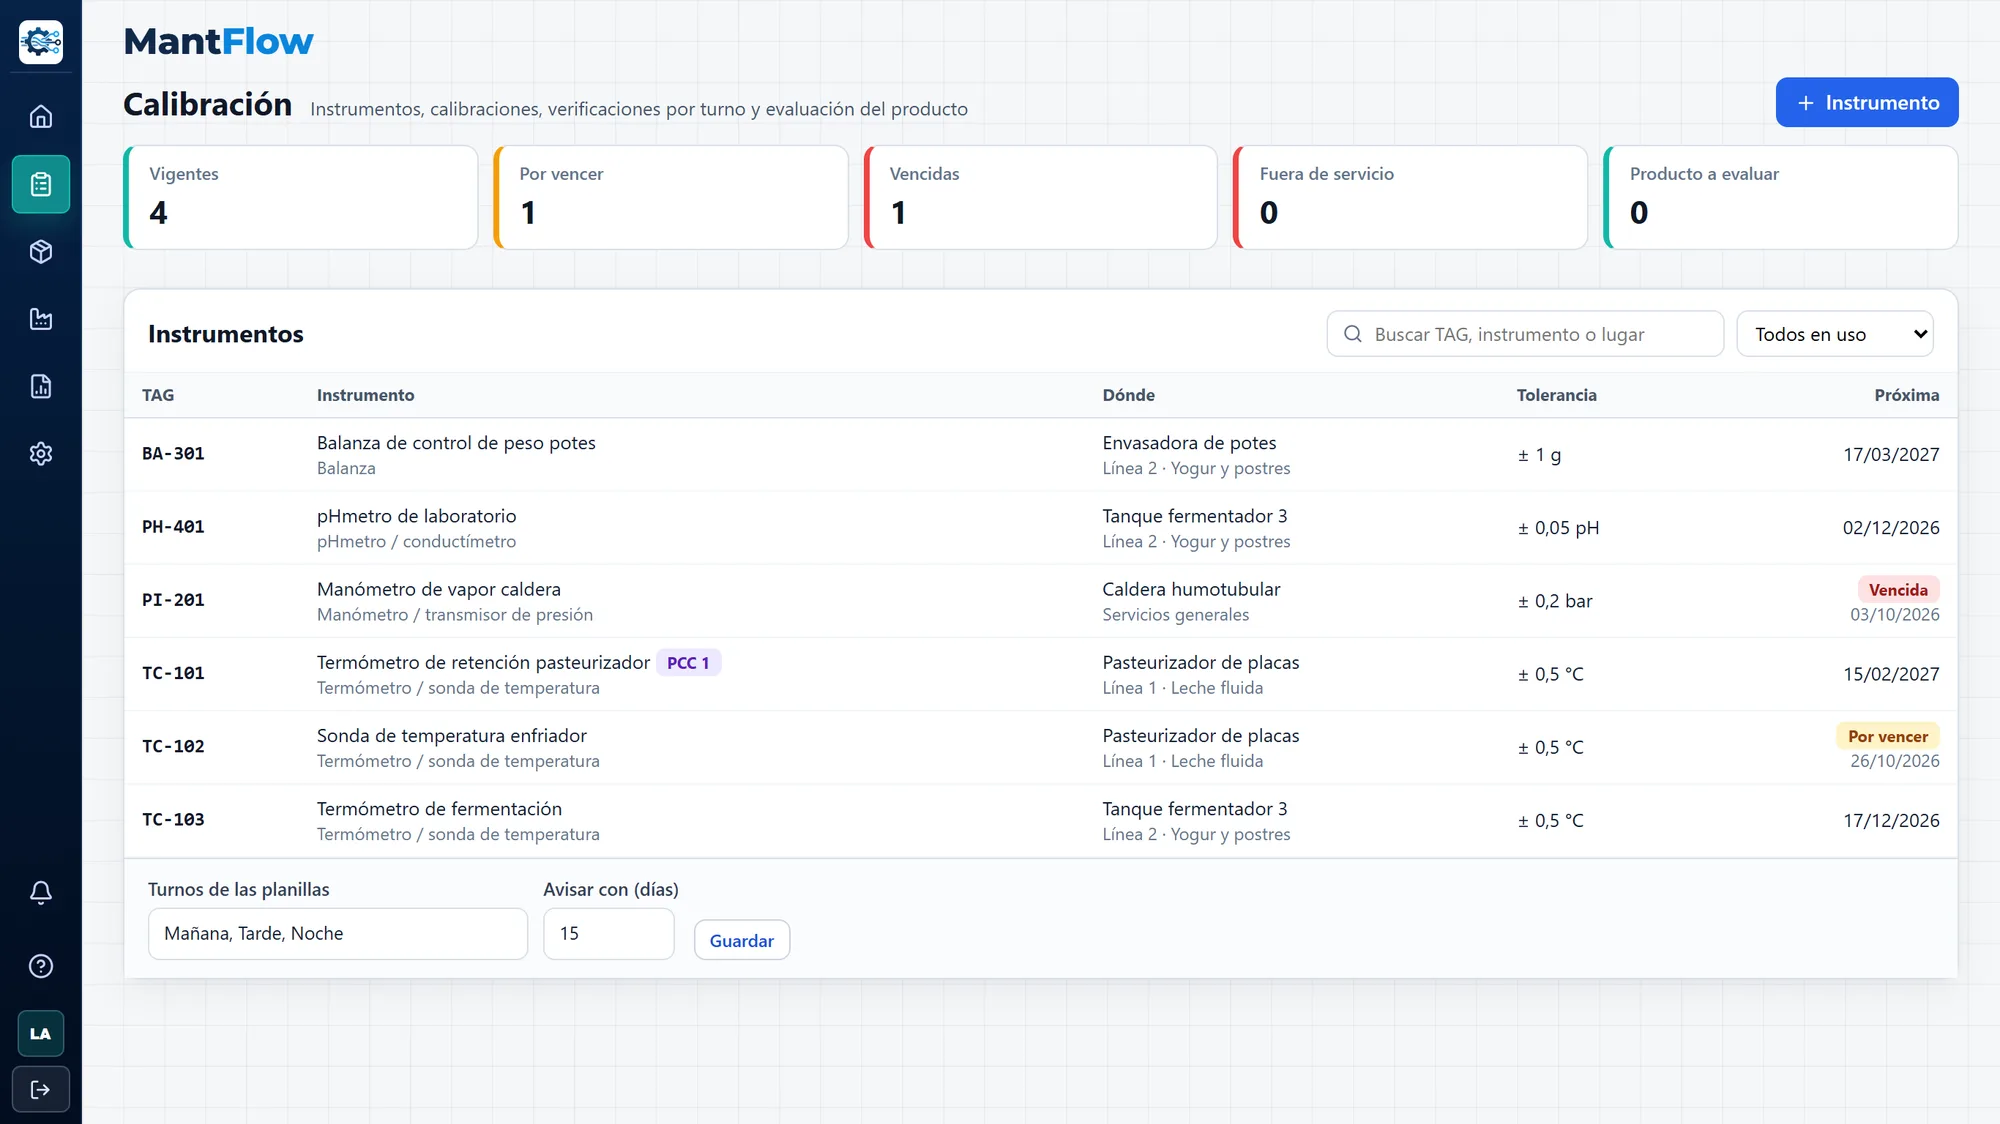
Task: Click the Avisar con (días) field
Action: point(609,934)
